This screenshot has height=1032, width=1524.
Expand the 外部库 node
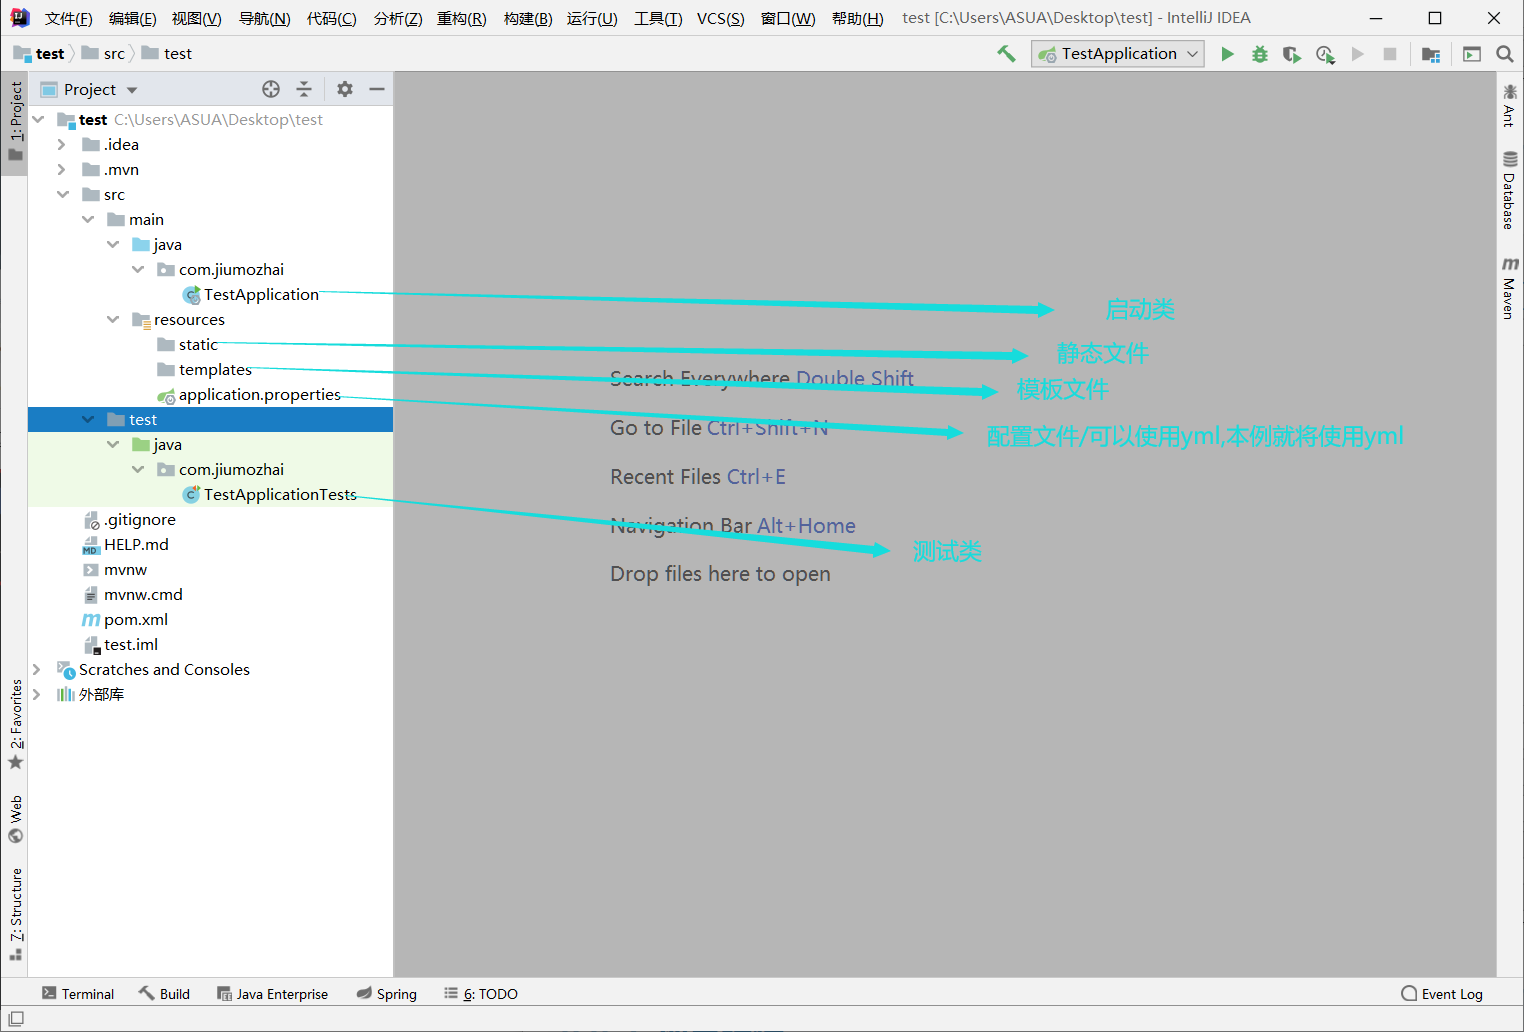pos(37,695)
